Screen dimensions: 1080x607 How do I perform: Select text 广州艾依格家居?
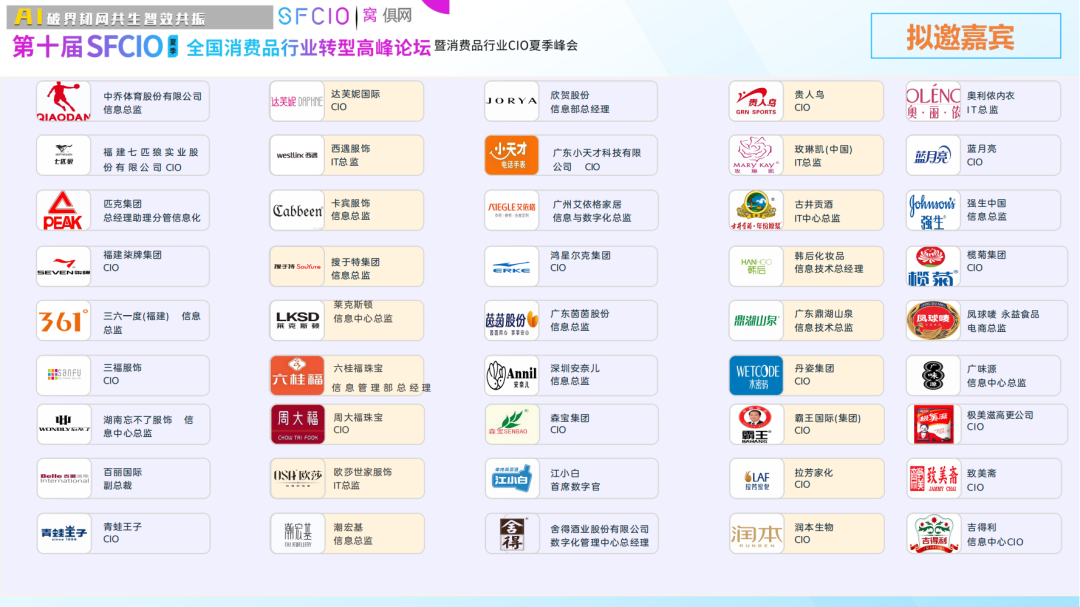[x=587, y=204]
